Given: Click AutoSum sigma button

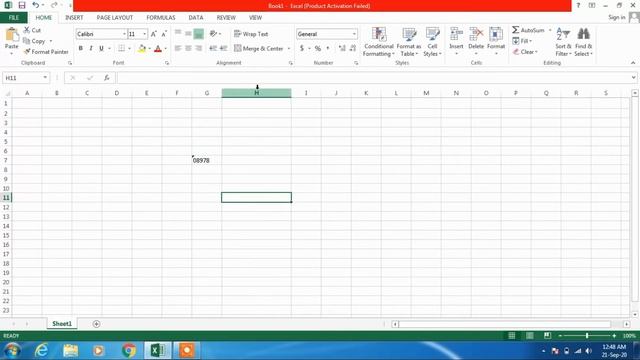Looking at the screenshot, I should click(x=528, y=30).
